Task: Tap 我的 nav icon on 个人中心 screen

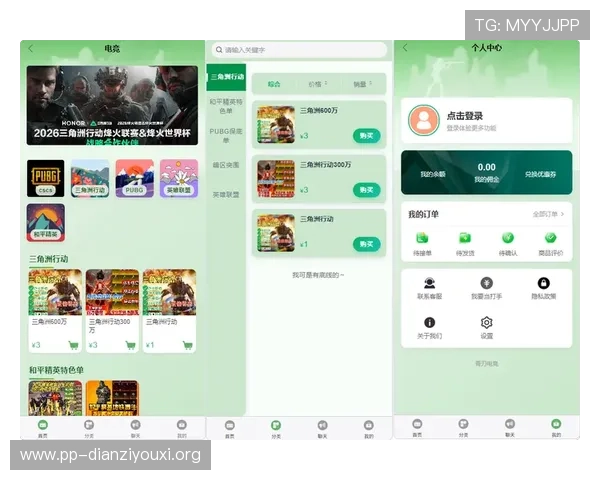Action: [556, 424]
